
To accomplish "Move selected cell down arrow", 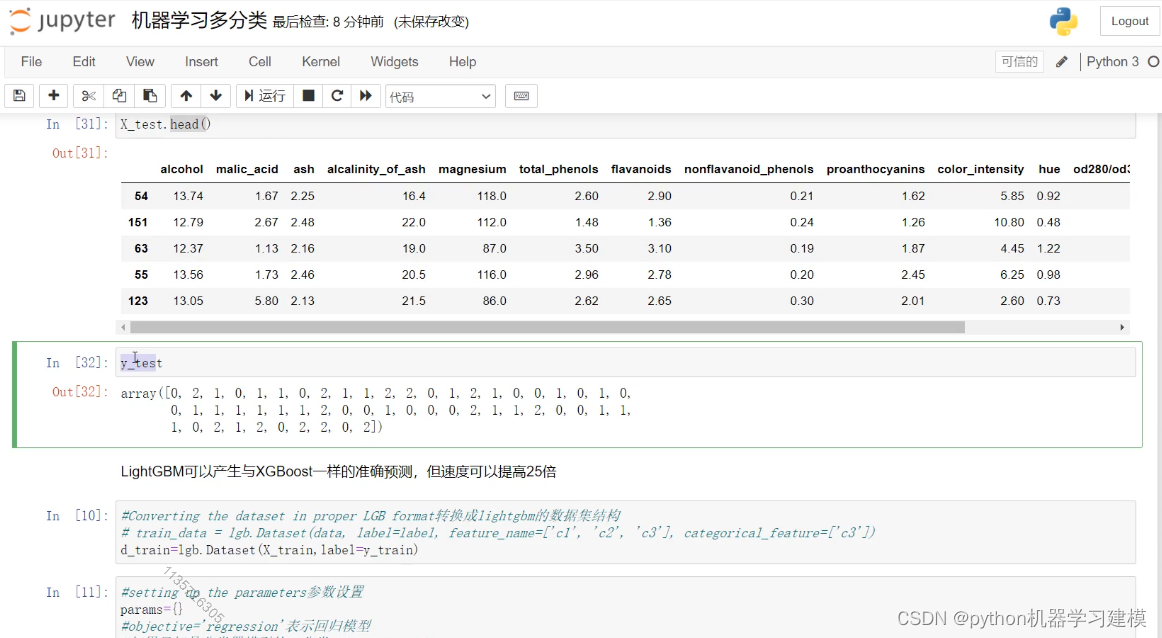I will tap(216, 96).
